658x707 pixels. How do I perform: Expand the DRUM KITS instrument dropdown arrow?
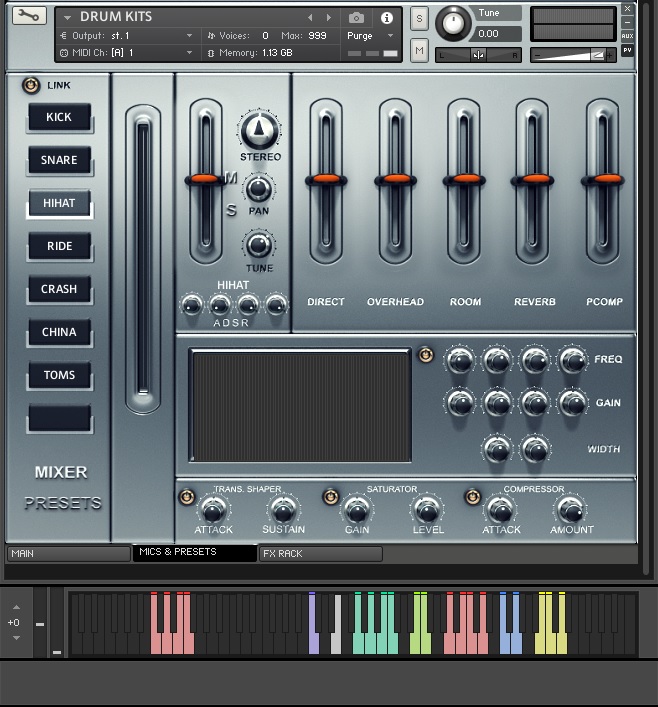pyautogui.click(x=68, y=18)
